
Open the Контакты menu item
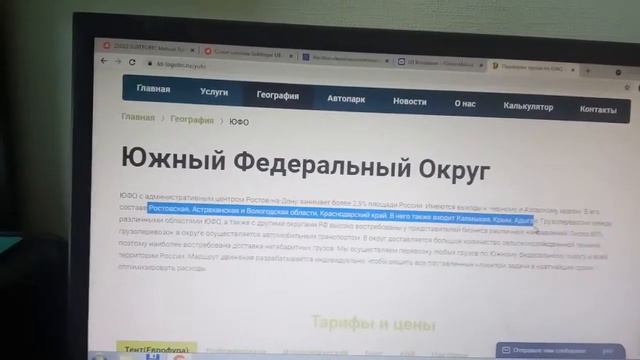[x=598, y=110]
